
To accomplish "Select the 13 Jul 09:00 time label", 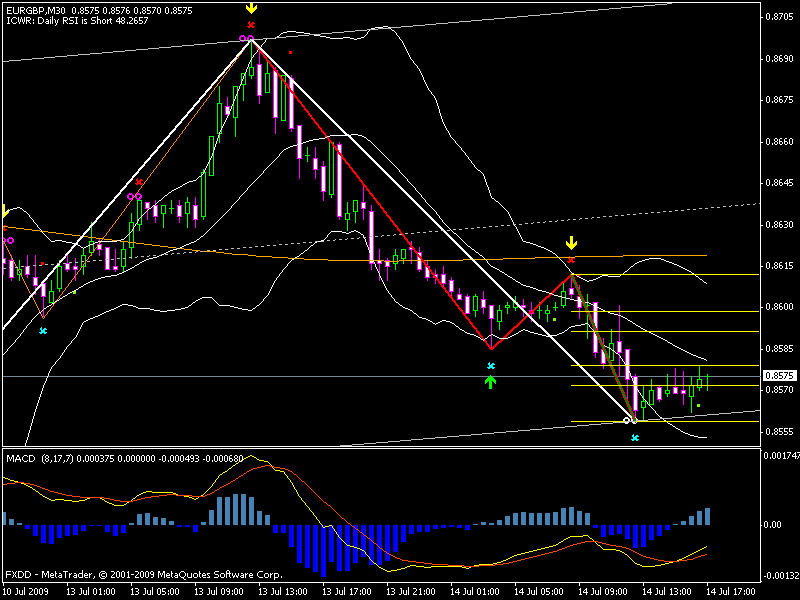I will click(219, 592).
